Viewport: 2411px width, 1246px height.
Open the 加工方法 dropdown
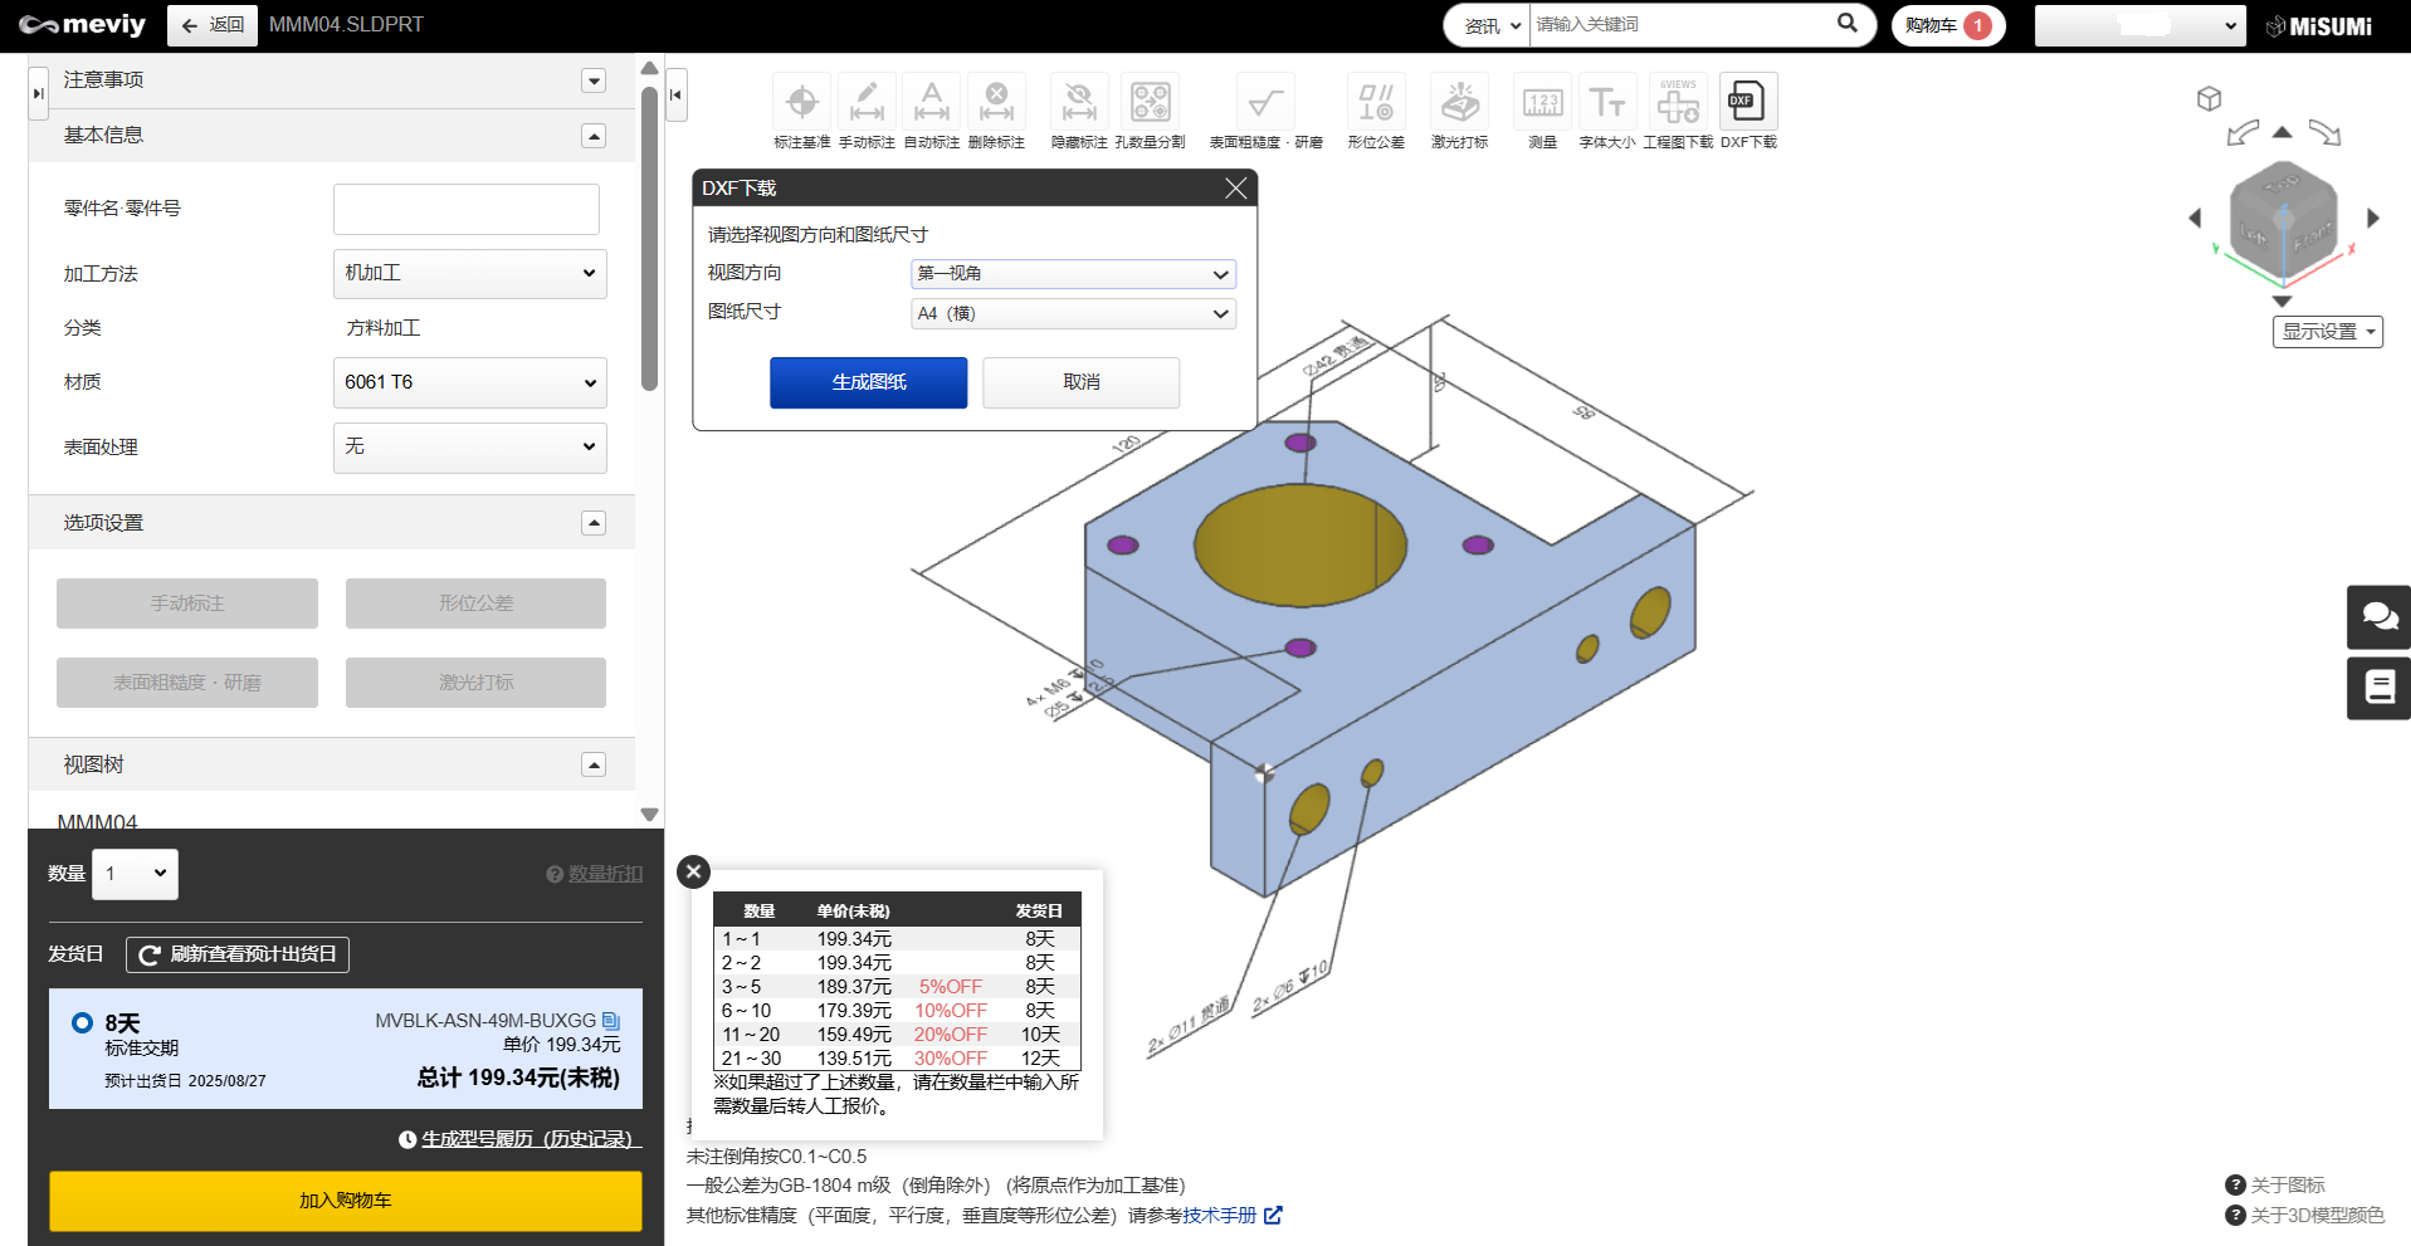click(469, 273)
